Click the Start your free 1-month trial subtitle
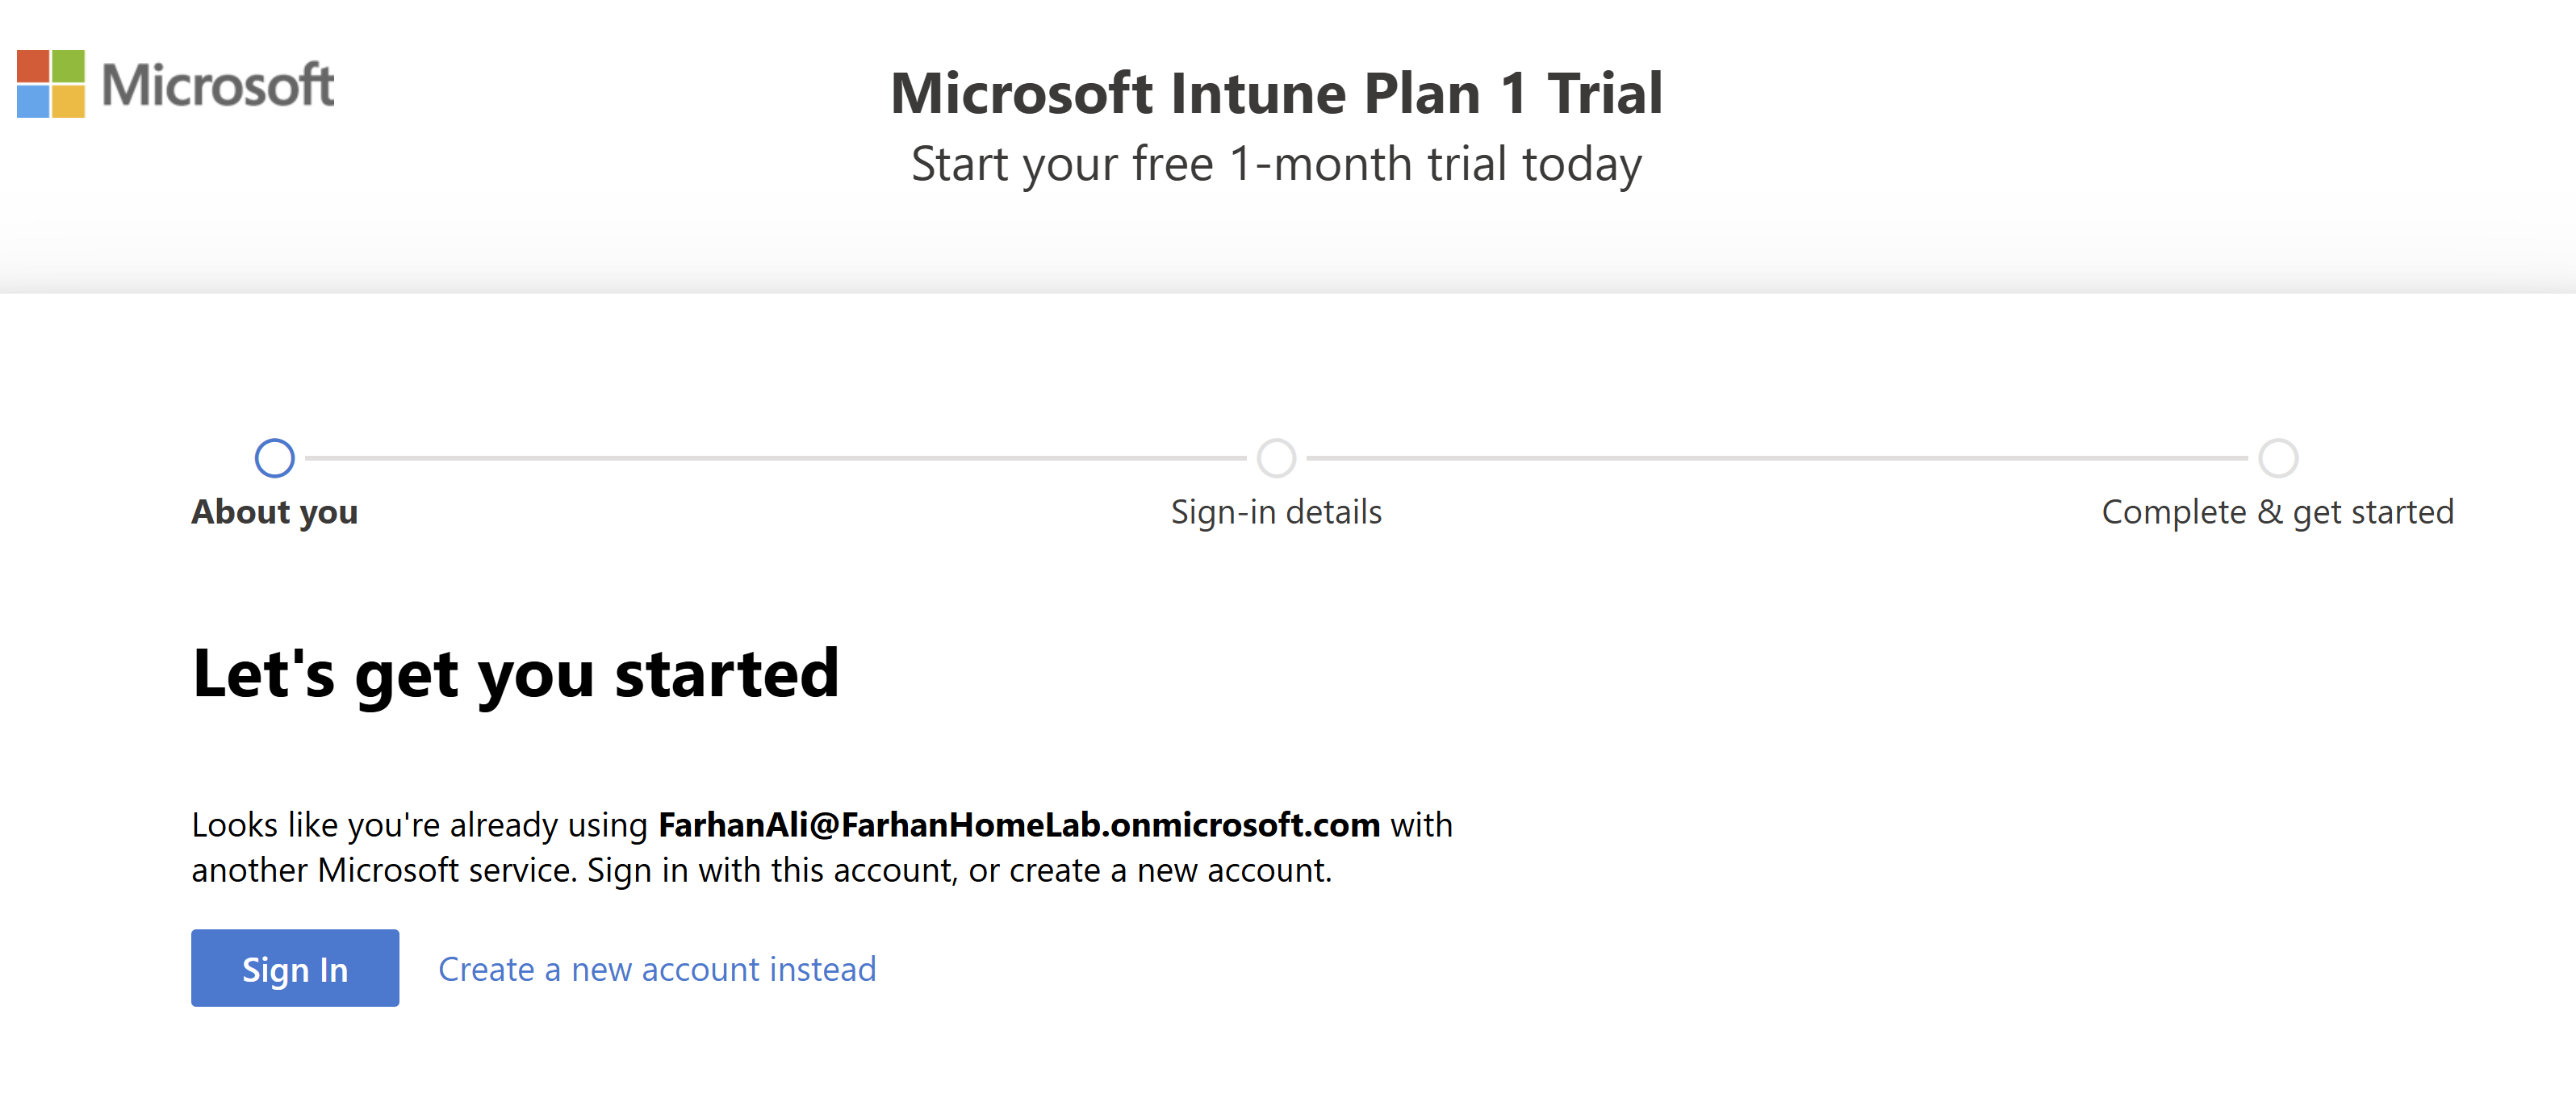2576x1106 pixels. 1276,164
